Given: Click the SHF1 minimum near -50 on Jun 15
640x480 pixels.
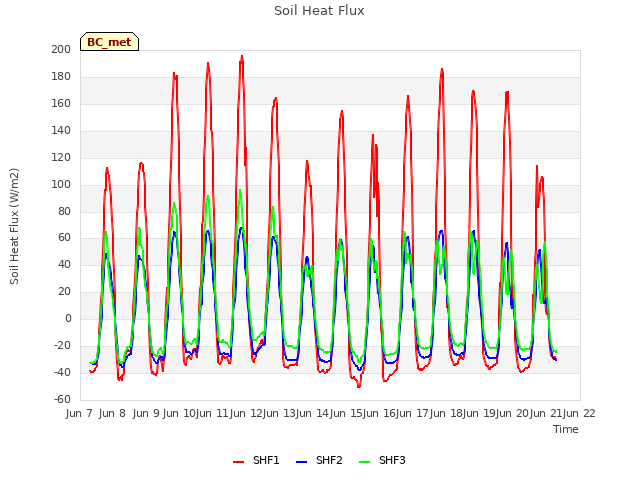Looking at the screenshot, I should pyautogui.click(x=358, y=387).
